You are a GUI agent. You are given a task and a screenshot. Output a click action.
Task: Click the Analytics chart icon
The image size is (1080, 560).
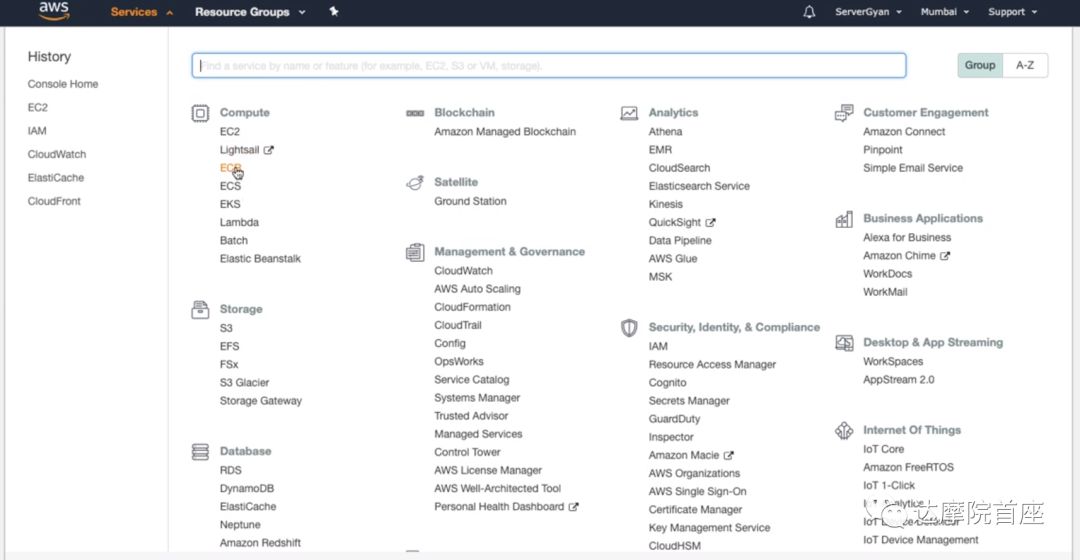[x=629, y=113]
